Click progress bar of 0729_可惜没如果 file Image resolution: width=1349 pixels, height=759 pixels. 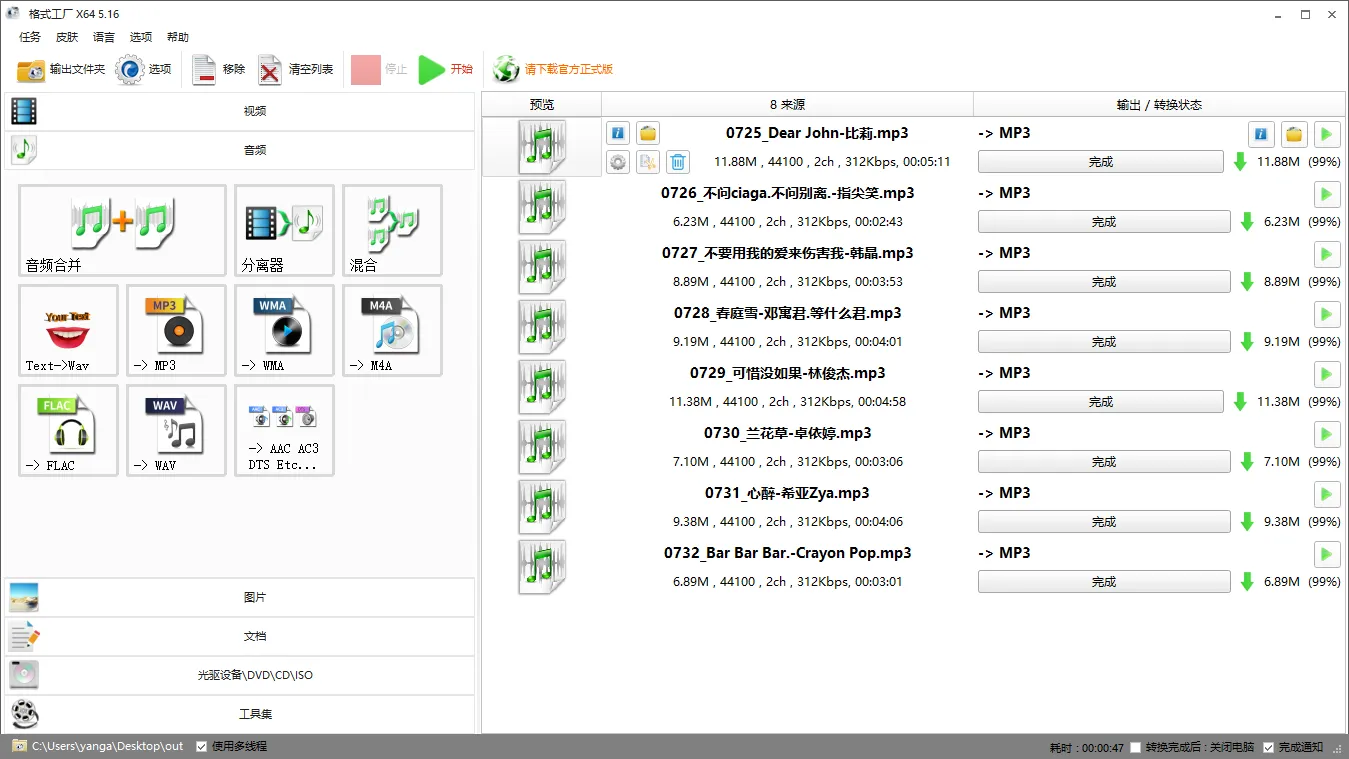[x=1100, y=402]
